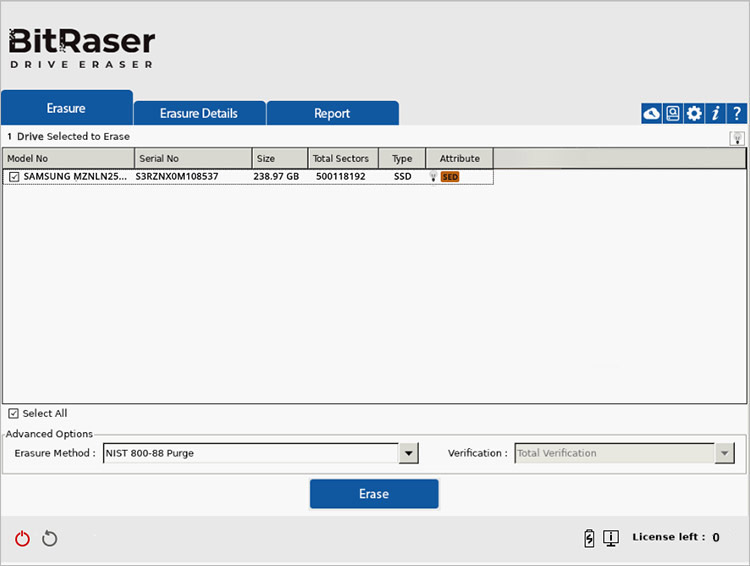Click serial number S3RZNX0M108537

[177, 177]
